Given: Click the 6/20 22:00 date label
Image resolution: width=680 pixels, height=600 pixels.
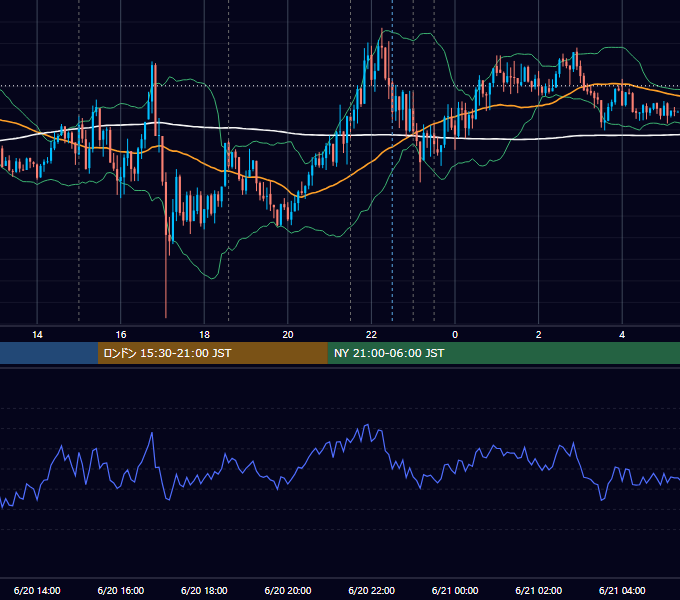Looking at the screenshot, I should coord(372,590).
